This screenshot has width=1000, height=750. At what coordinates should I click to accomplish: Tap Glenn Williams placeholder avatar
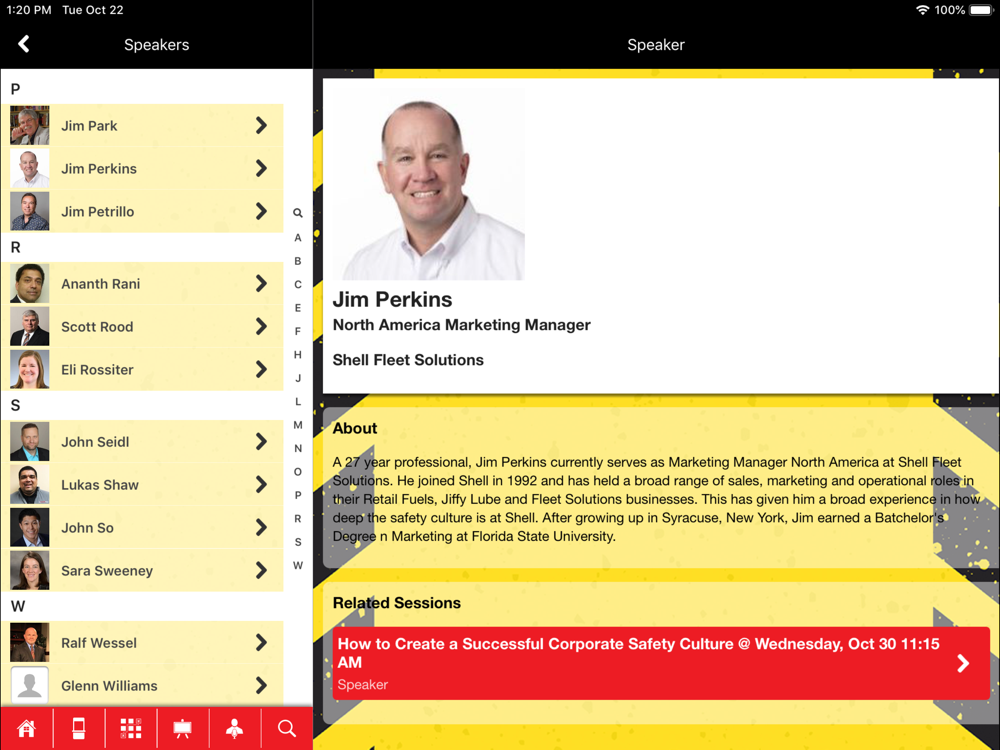point(29,686)
